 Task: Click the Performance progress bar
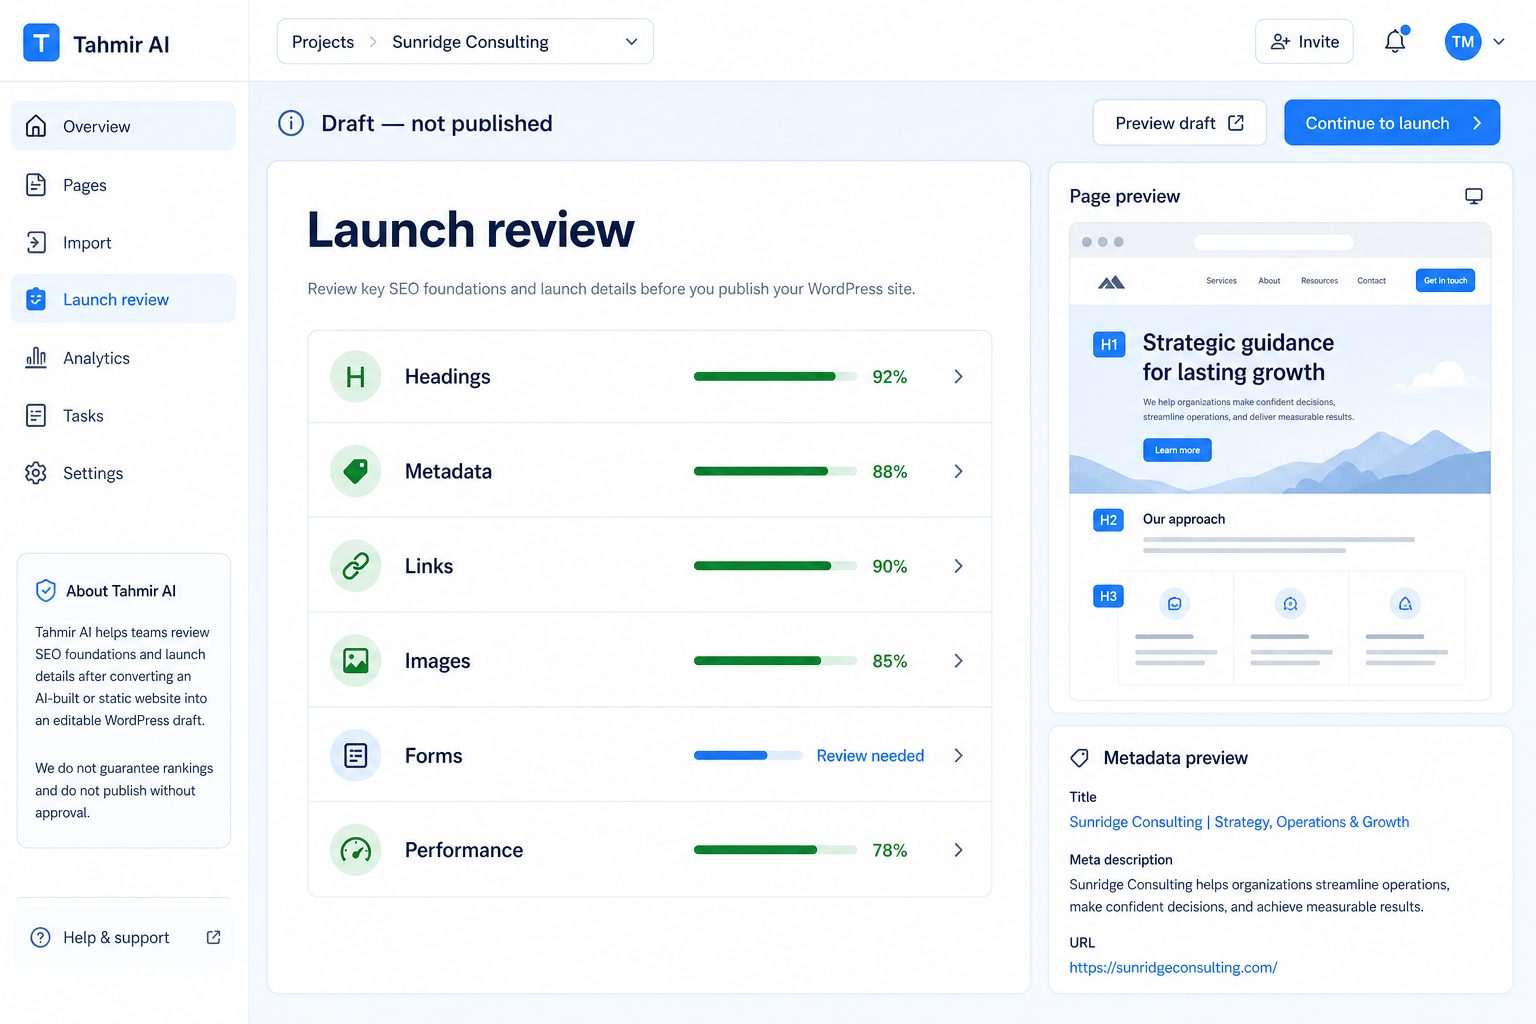click(x=775, y=850)
